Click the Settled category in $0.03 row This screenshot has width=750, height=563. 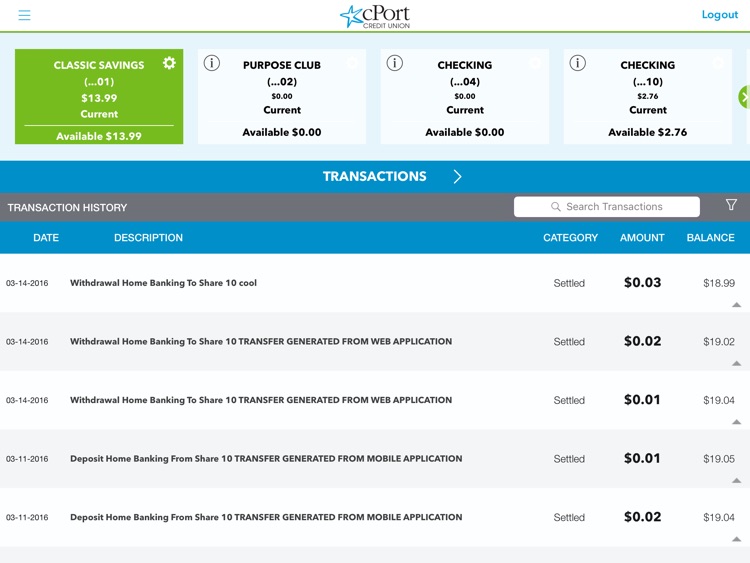569,283
